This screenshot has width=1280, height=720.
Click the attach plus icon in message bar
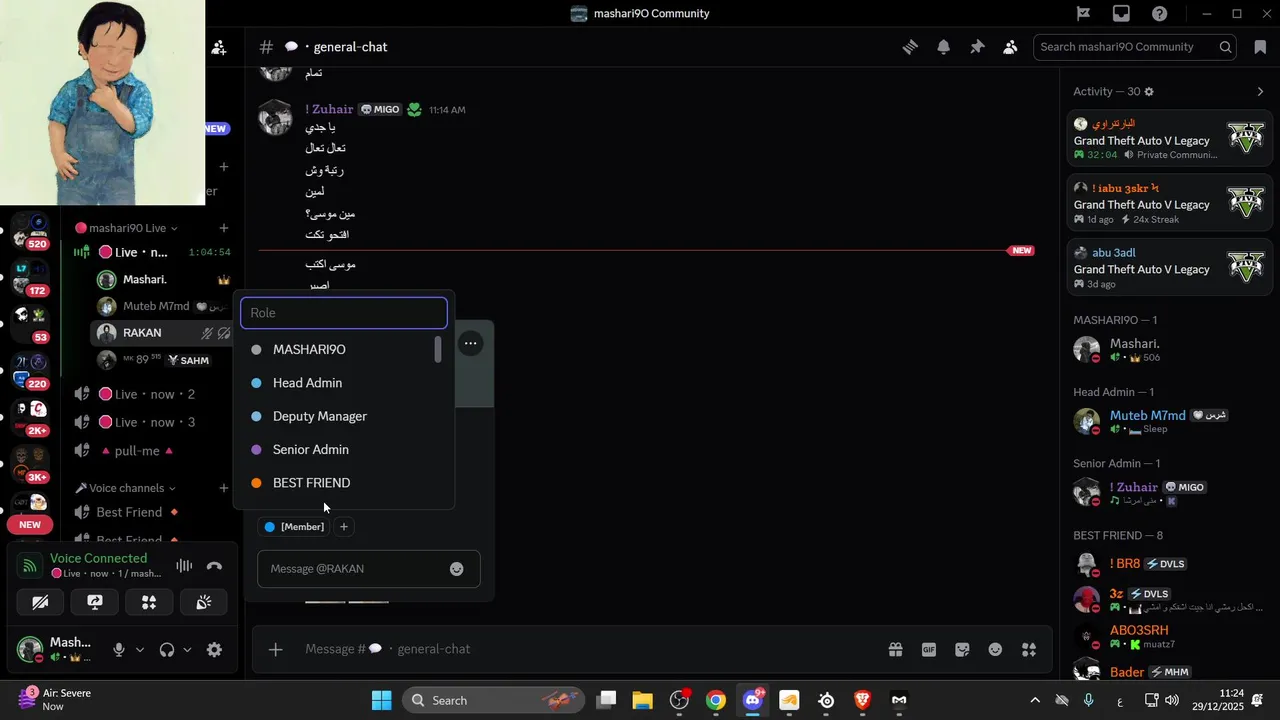tap(276, 649)
